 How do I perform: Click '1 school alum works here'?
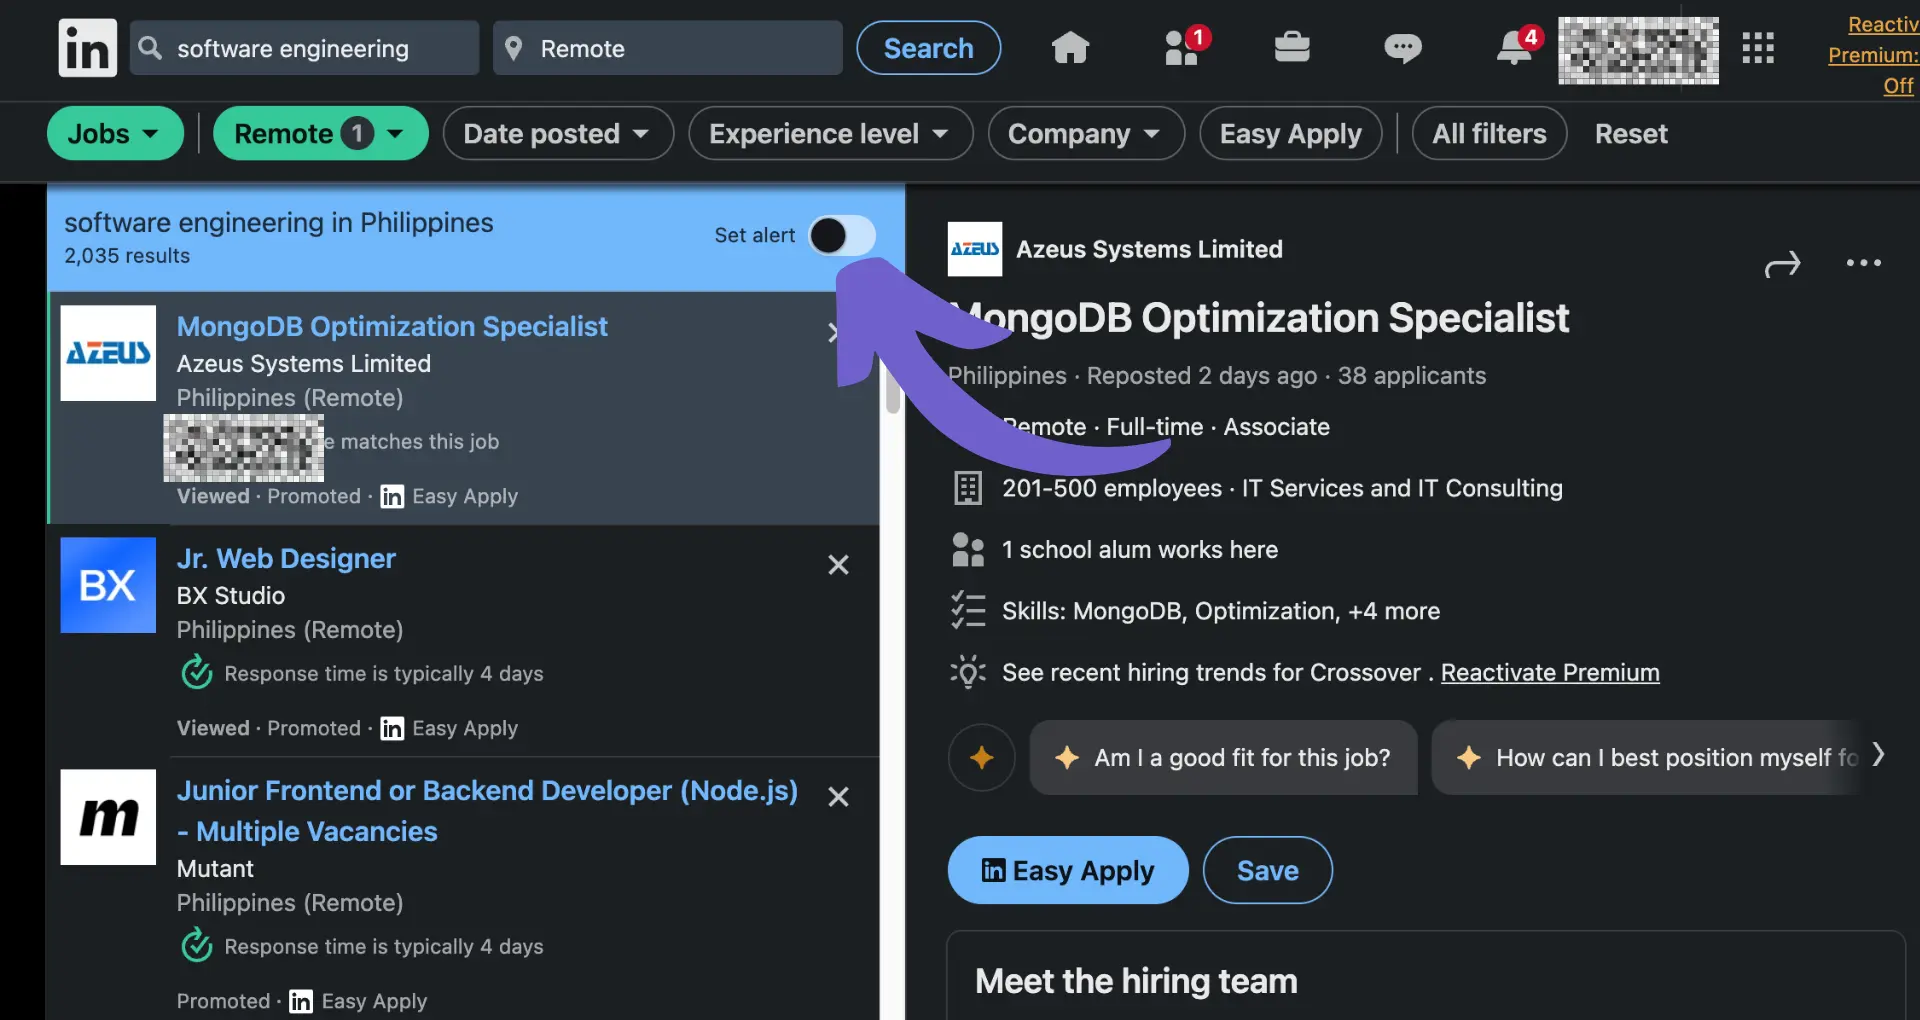[x=1140, y=550]
